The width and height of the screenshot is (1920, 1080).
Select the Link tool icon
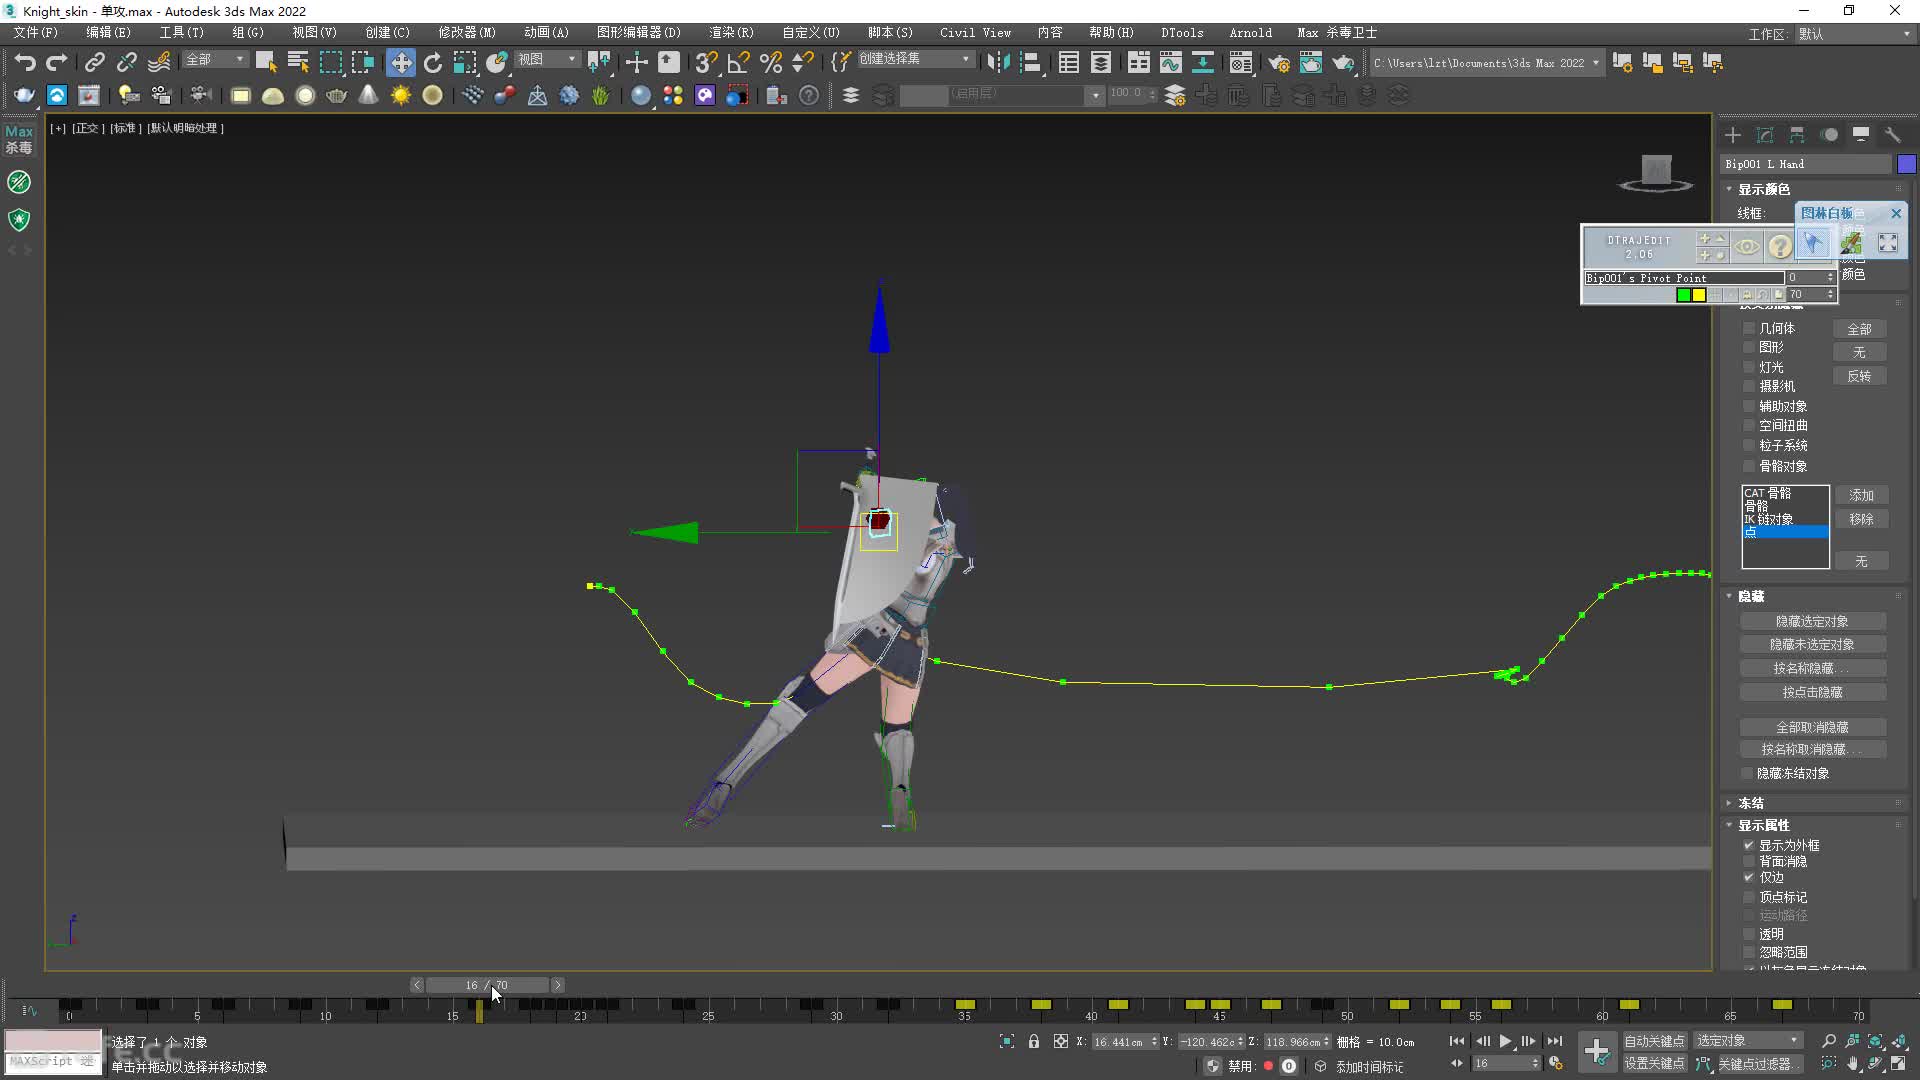pyautogui.click(x=94, y=63)
